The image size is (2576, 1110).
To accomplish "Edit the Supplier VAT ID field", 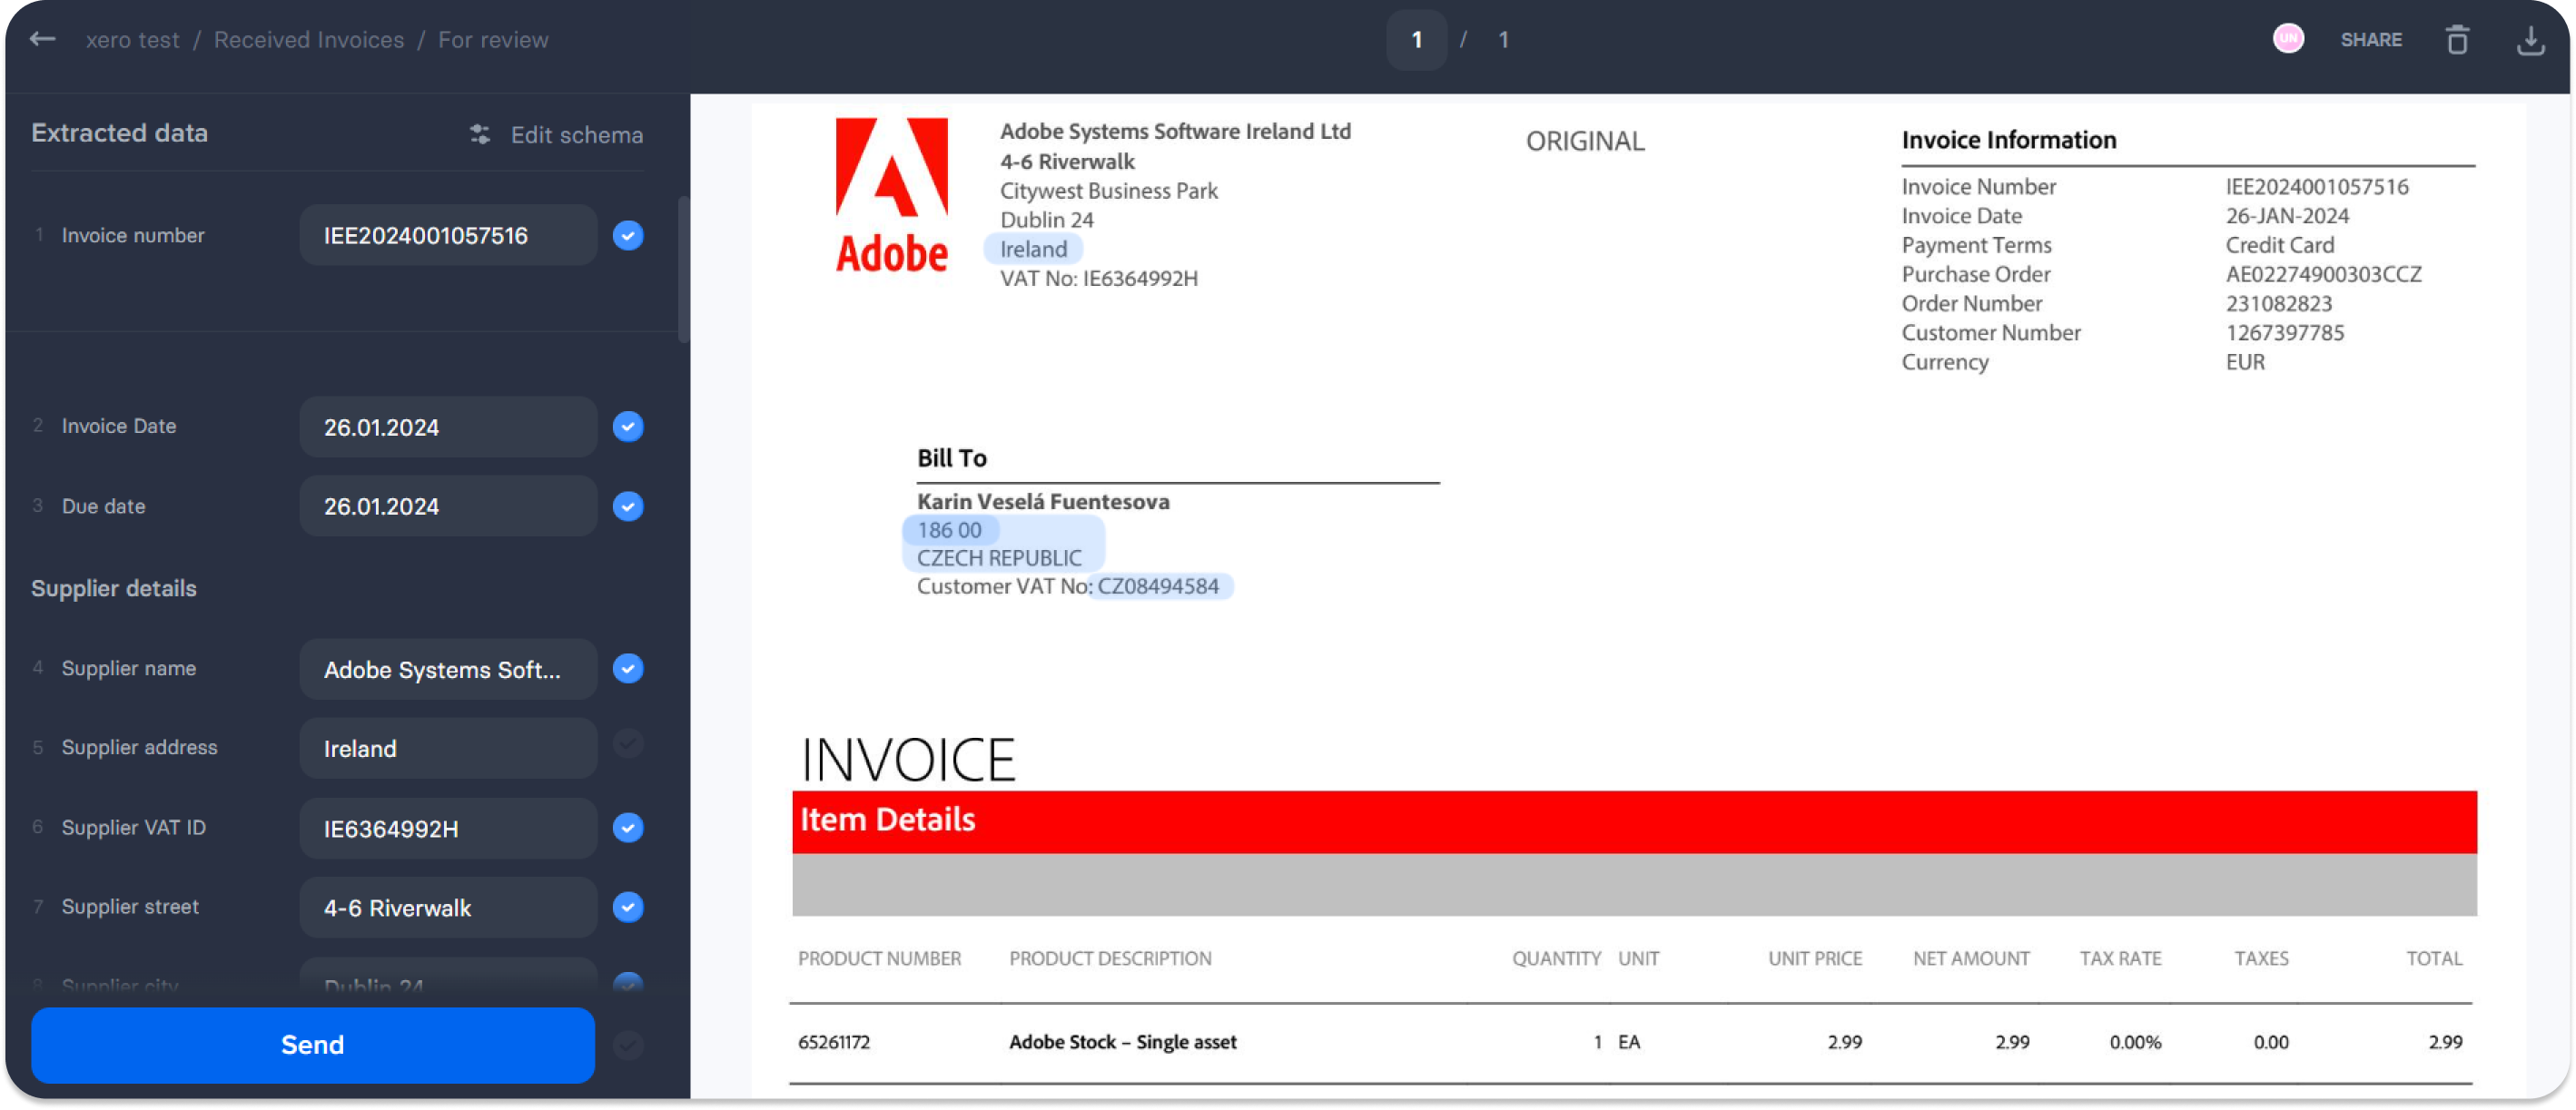I will [448, 828].
